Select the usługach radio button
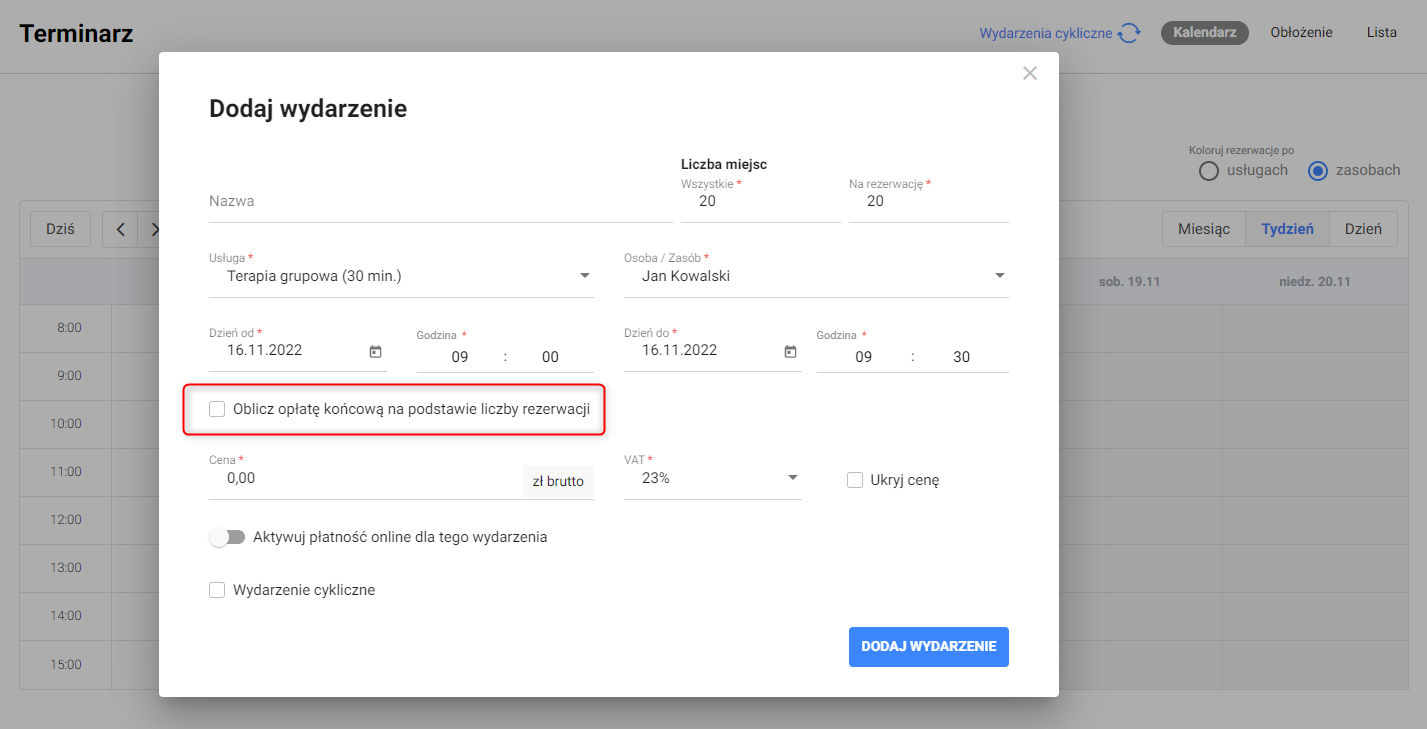This screenshot has height=729, width=1427. (1209, 171)
